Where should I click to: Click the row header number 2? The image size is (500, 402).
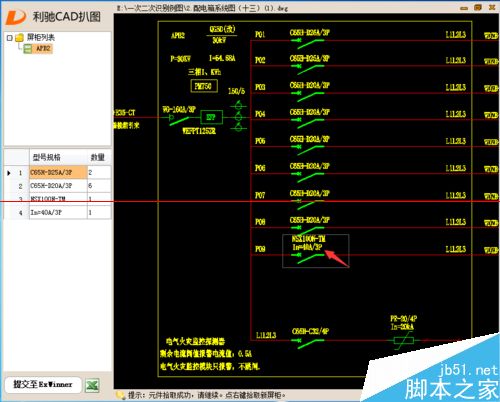tap(20, 186)
